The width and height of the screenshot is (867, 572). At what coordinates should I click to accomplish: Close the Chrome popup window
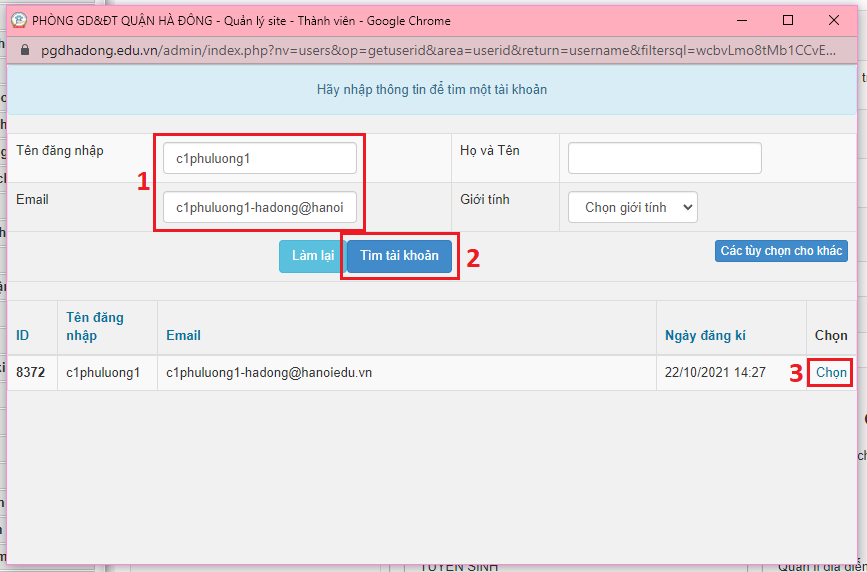point(834,20)
